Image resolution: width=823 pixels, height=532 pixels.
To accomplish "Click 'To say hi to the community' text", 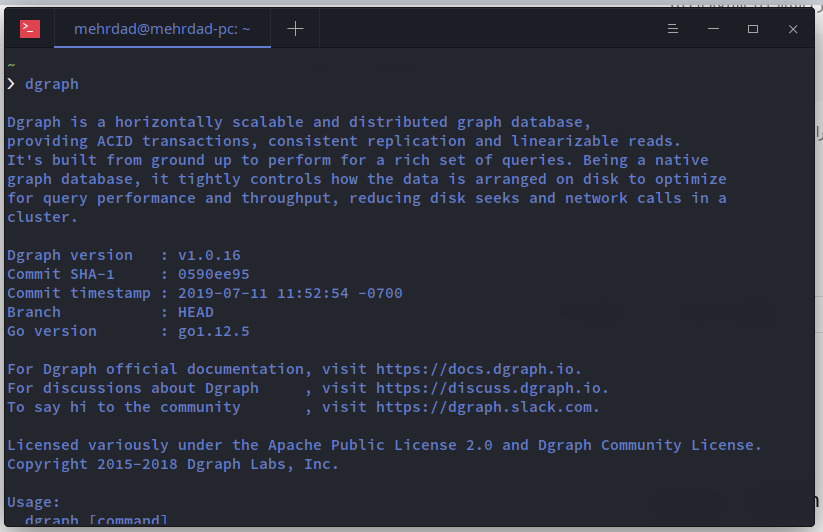I will point(124,407).
